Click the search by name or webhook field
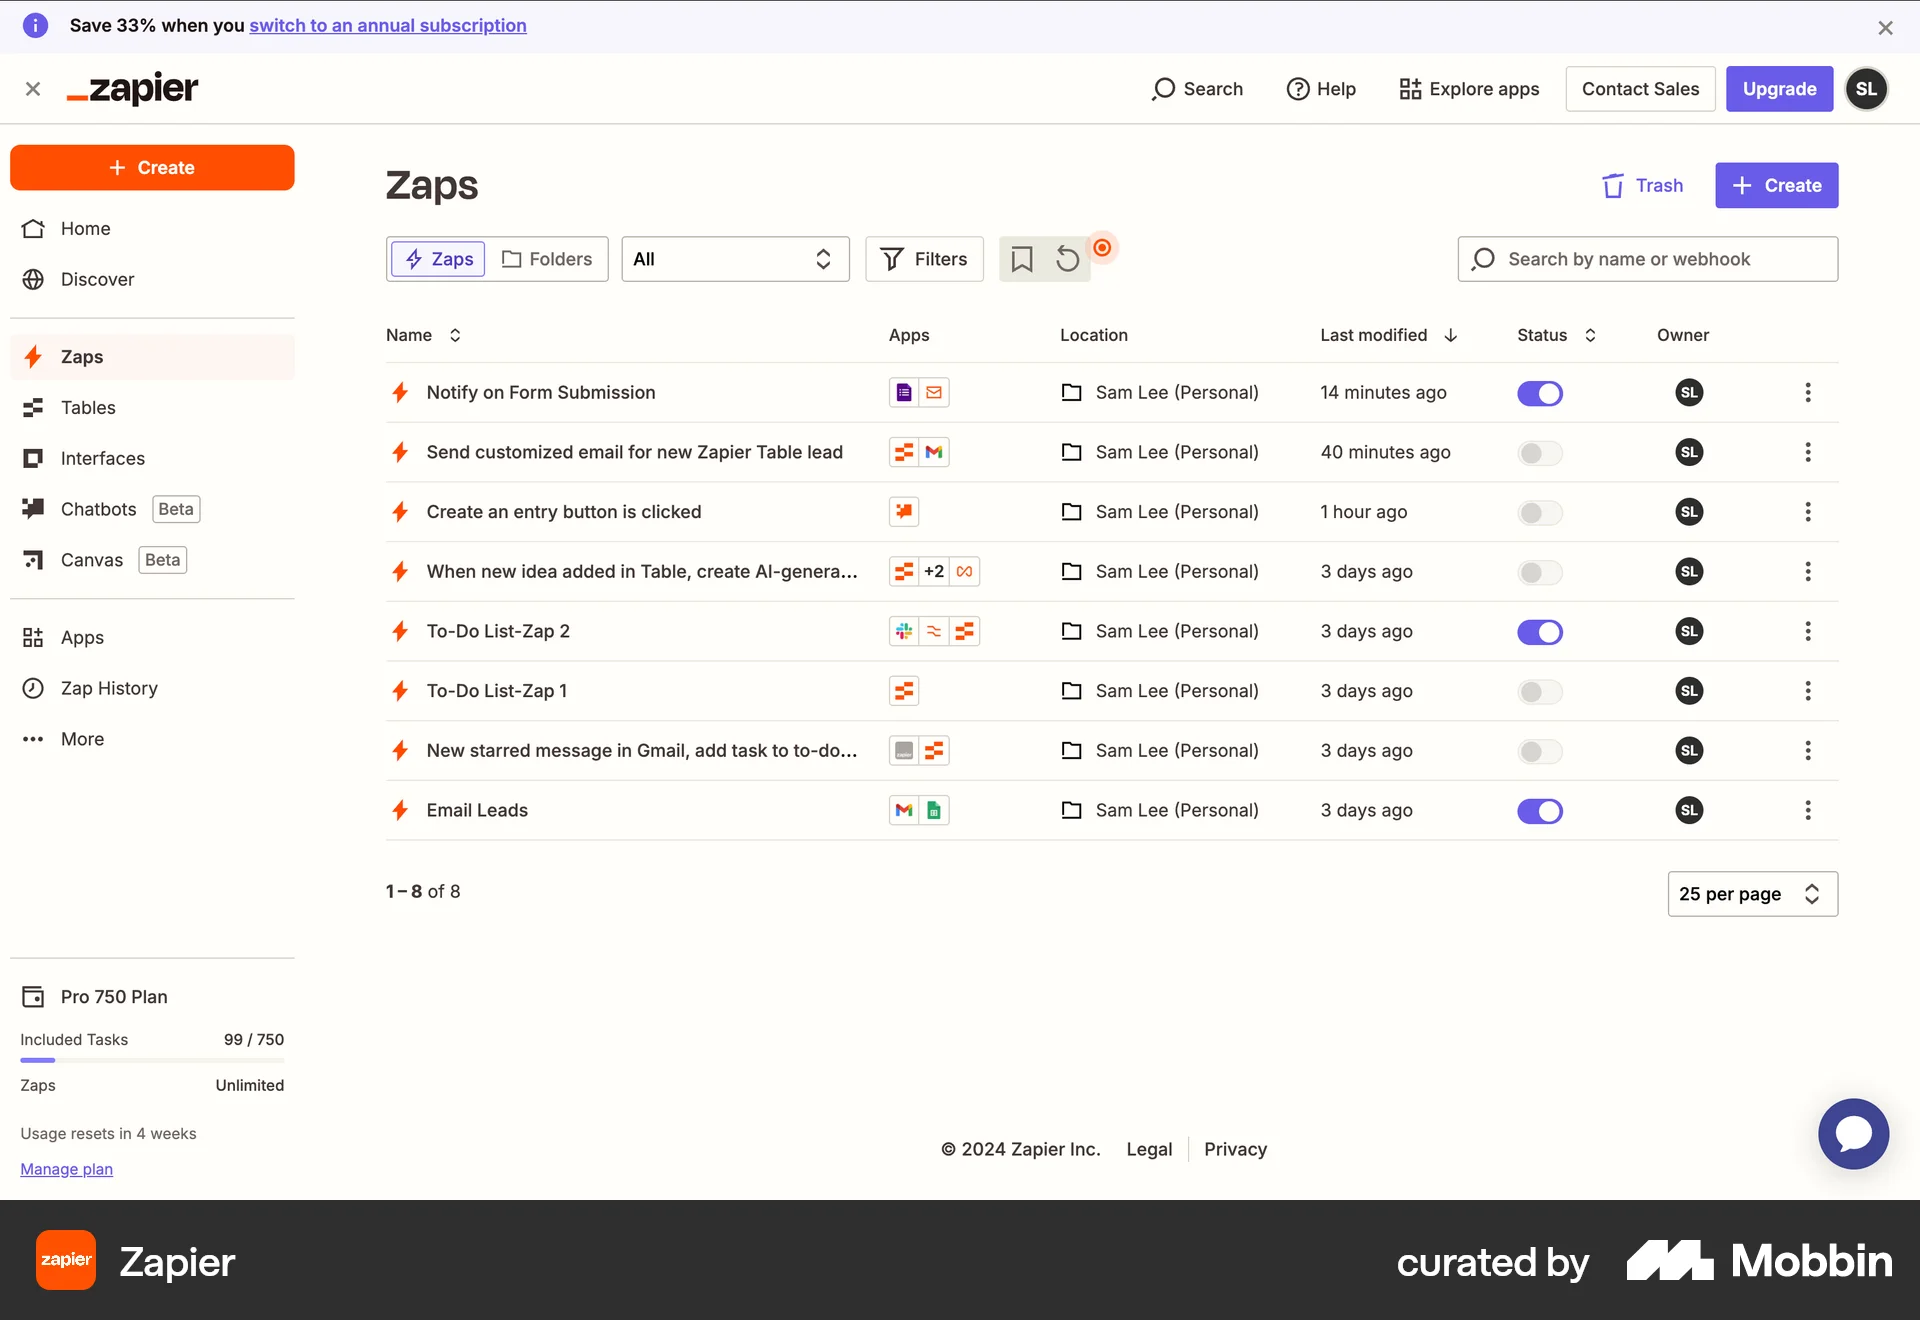Image resolution: width=1920 pixels, height=1320 pixels. (x=1647, y=259)
